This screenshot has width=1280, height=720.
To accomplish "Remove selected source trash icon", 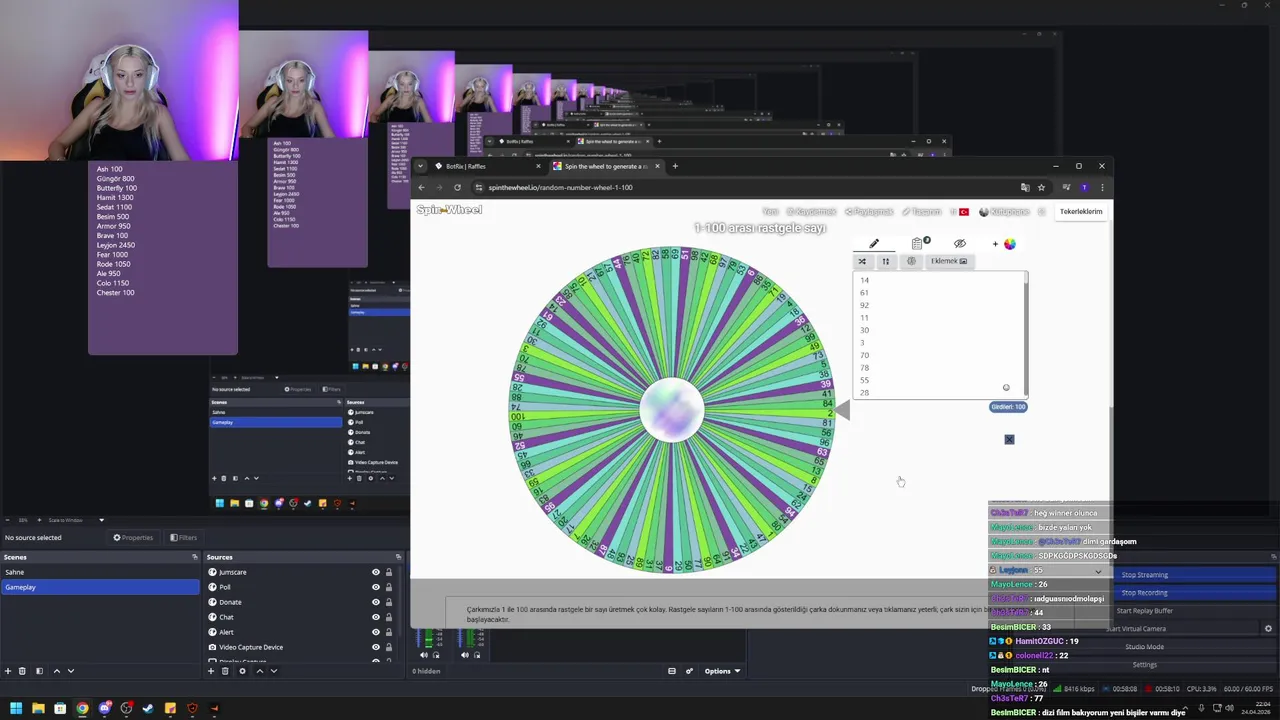I will click(x=225, y=671).
